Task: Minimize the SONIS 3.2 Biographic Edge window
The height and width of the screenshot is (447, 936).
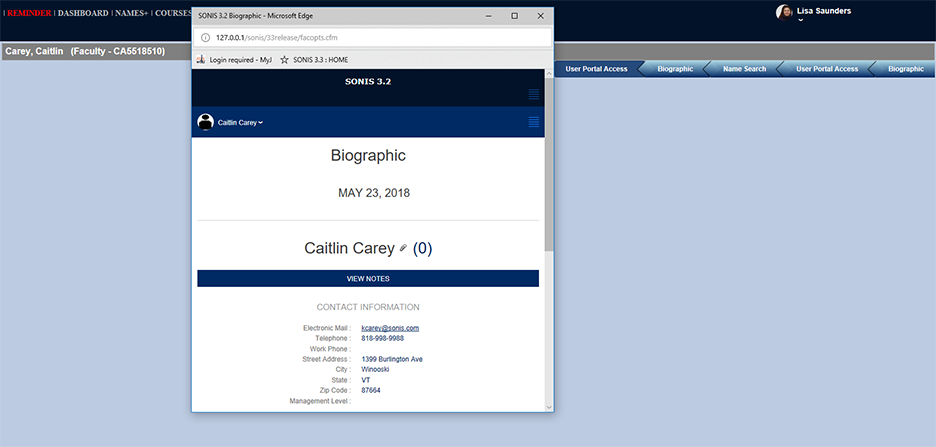Action: (x=488, y=16)
